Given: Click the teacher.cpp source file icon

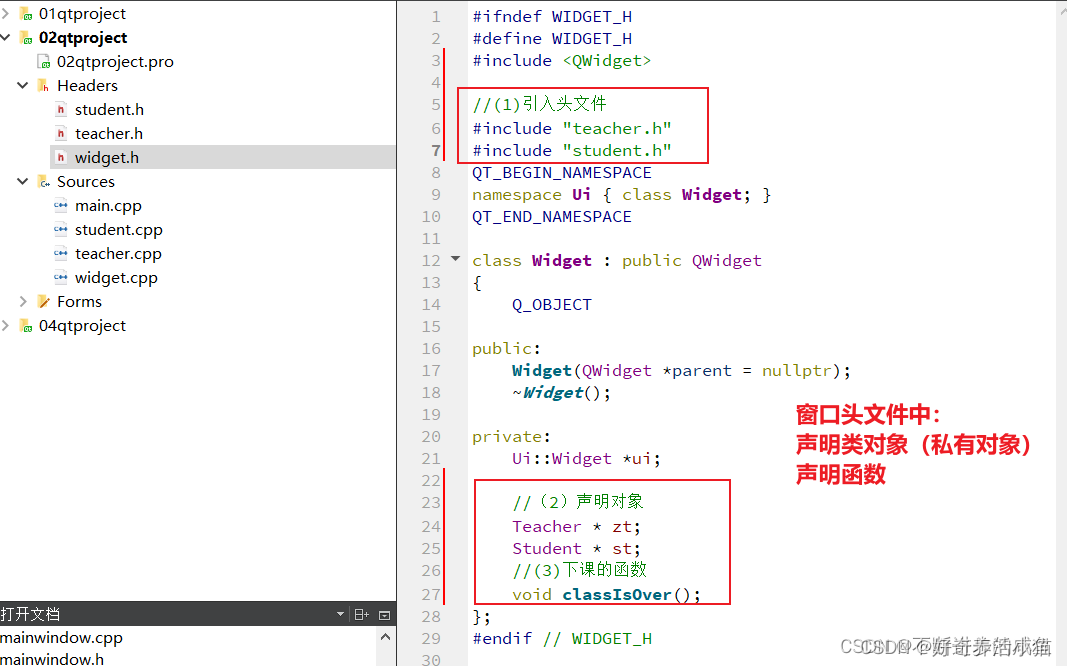Looking at the screenshot, I should pos(62,253).
